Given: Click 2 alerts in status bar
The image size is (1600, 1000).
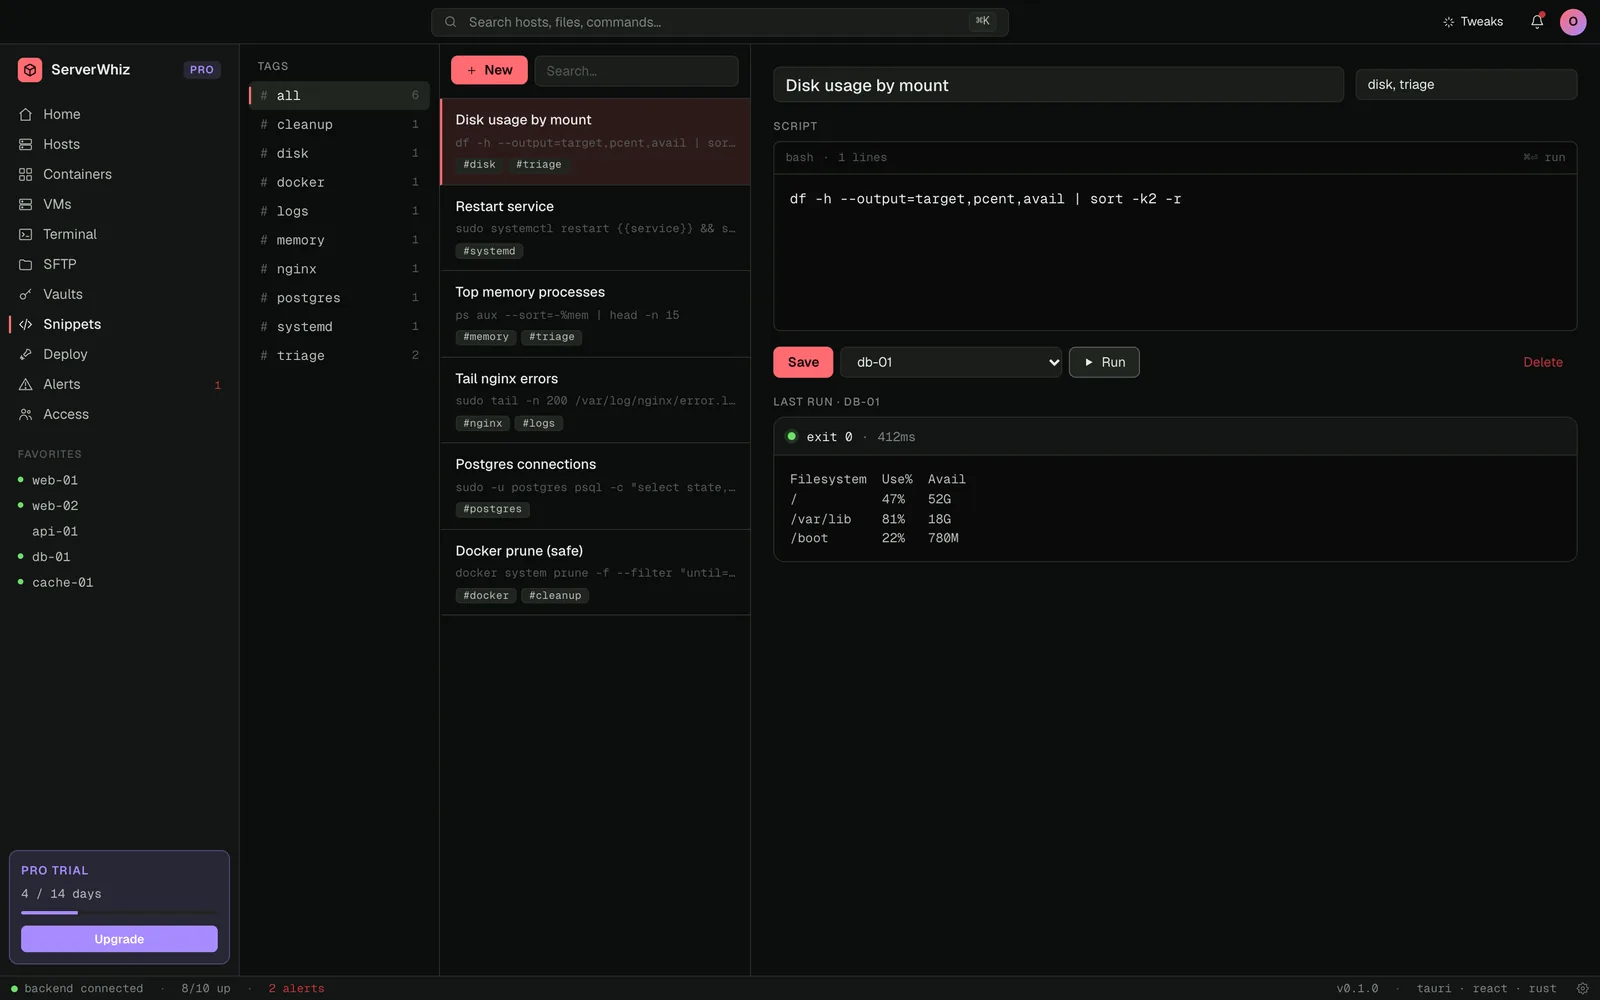Looking at the screenshot, I should (x=296, y=988).
